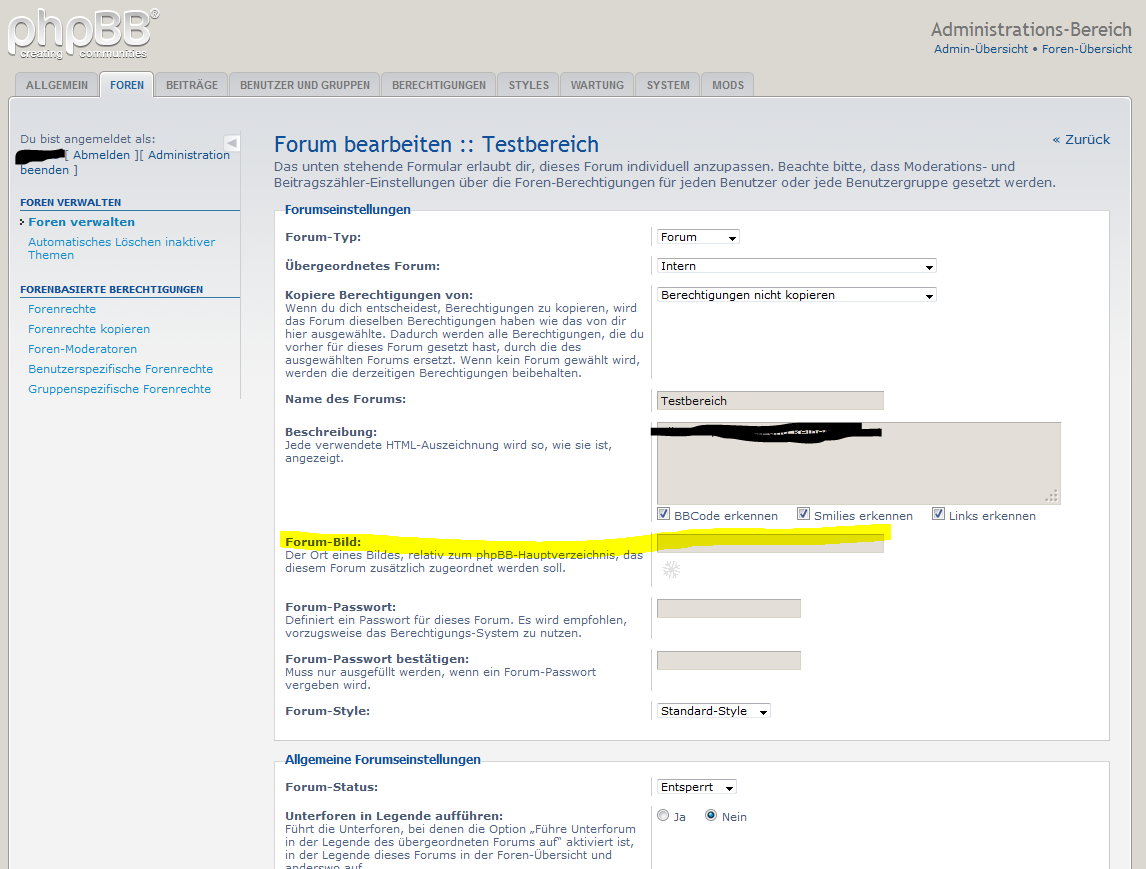Open the Benutzer und Gruppen tab
The width and height of the screenshot is (1146, 869).
point(305,85)
